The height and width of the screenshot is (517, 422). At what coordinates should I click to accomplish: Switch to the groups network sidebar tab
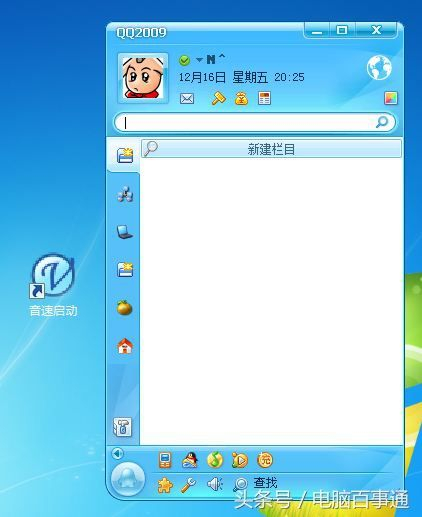coord(125,194)
